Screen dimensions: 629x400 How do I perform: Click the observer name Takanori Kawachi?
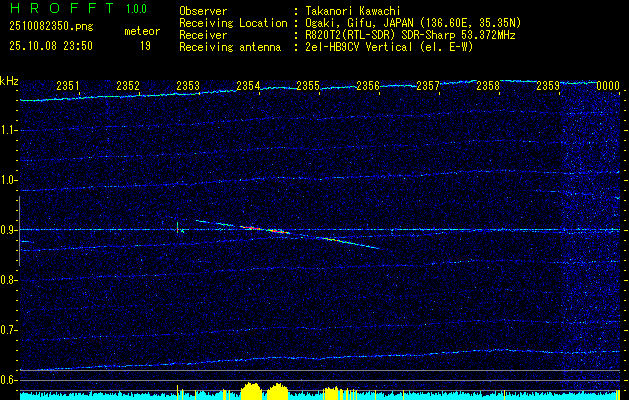click(x=354, y=11)
